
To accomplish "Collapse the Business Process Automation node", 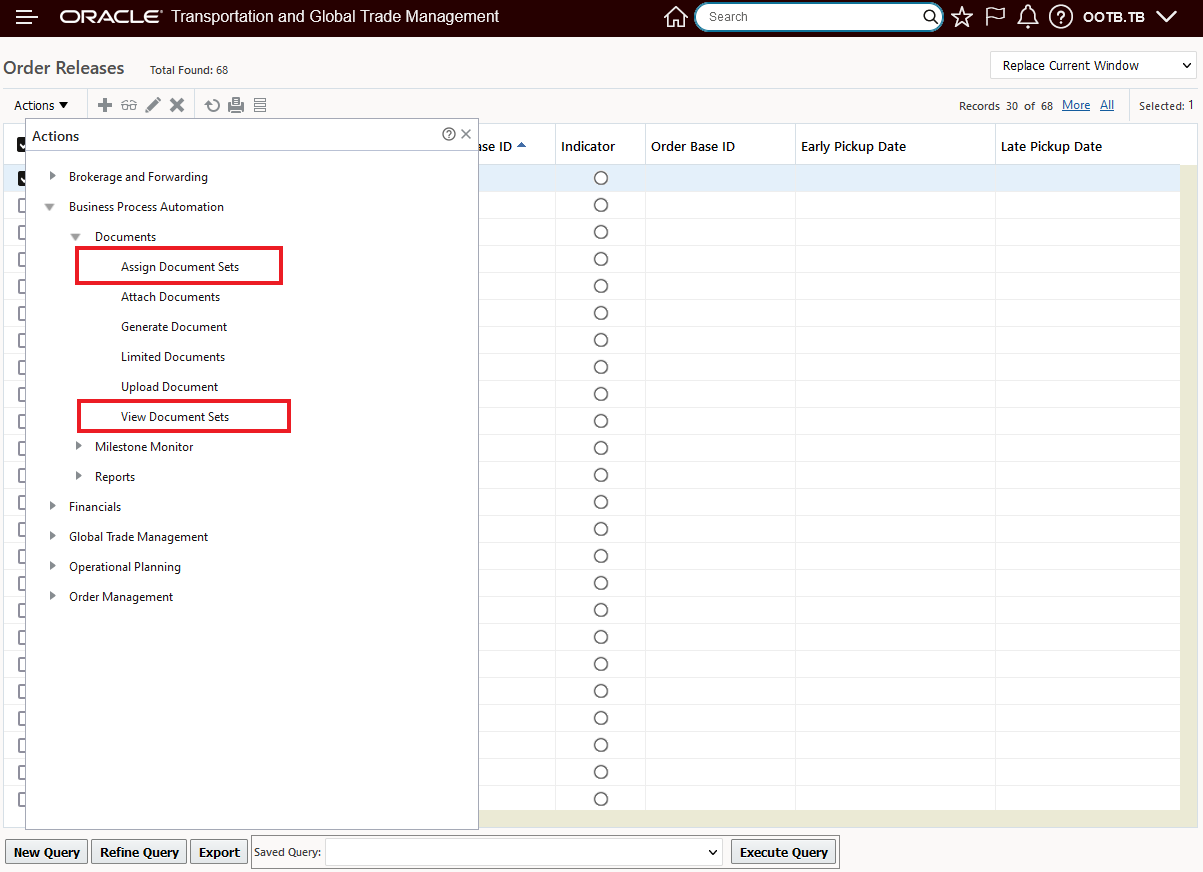I will (50, 207).
